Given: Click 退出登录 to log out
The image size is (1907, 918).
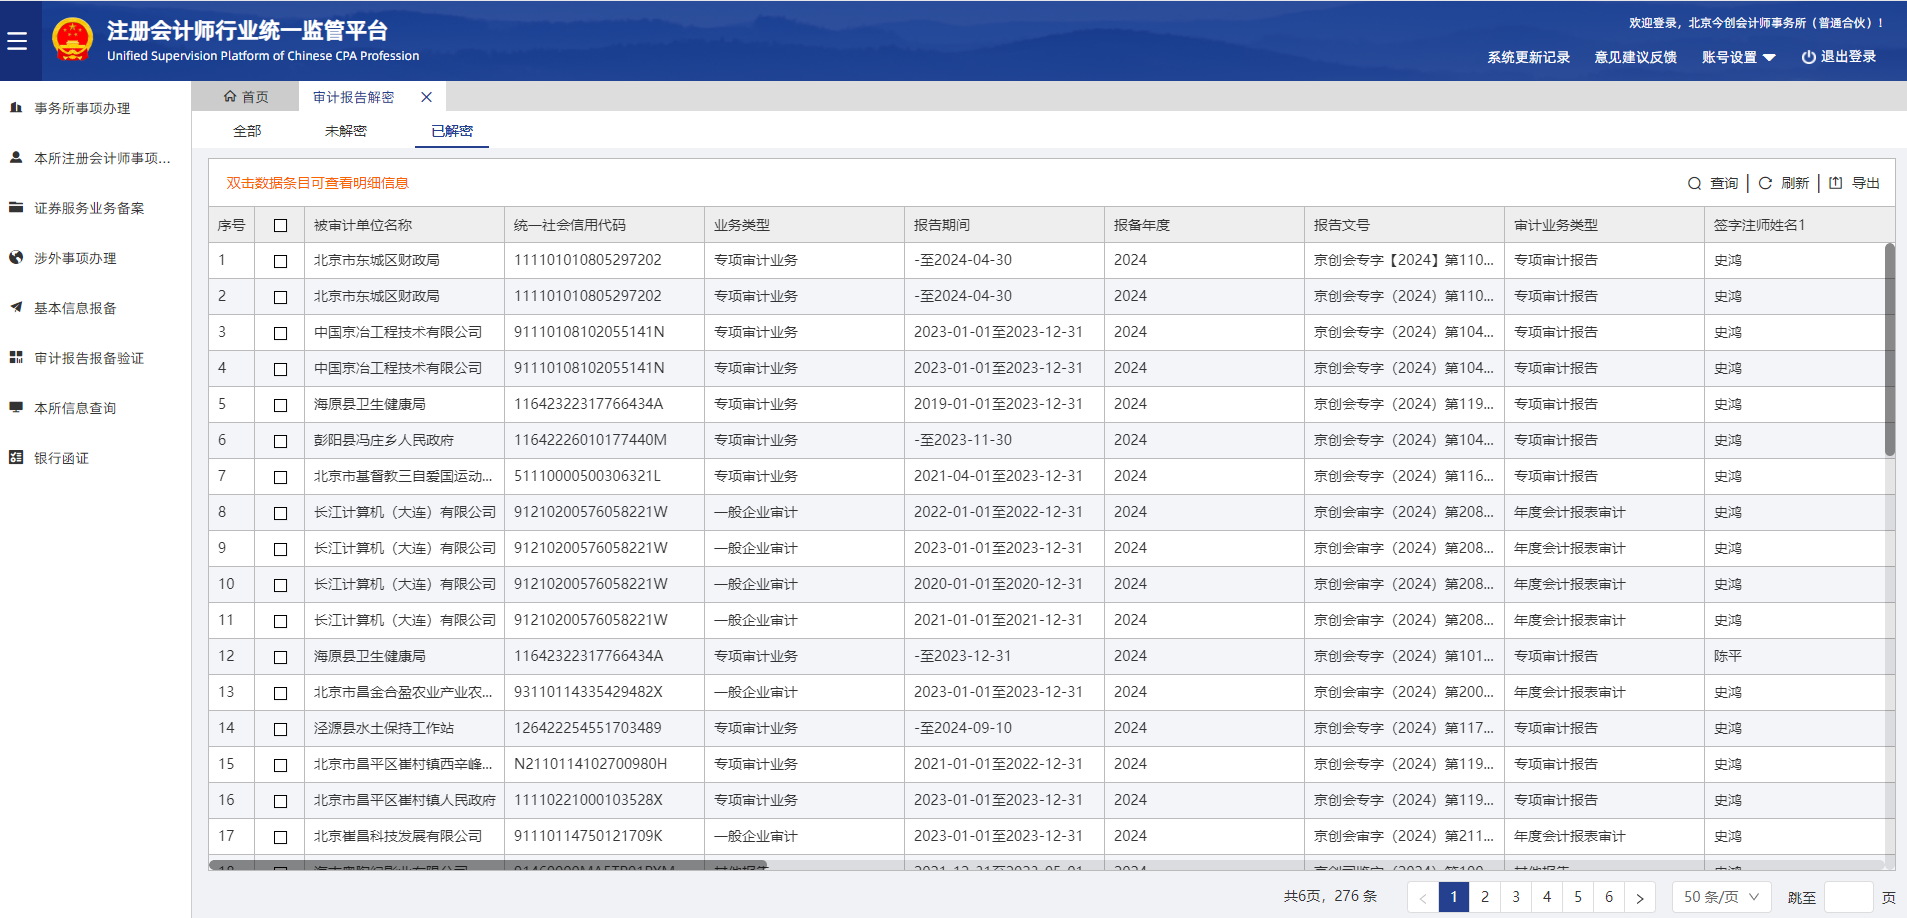Looking at the screenshot, I should click(x=1838, y=57).
